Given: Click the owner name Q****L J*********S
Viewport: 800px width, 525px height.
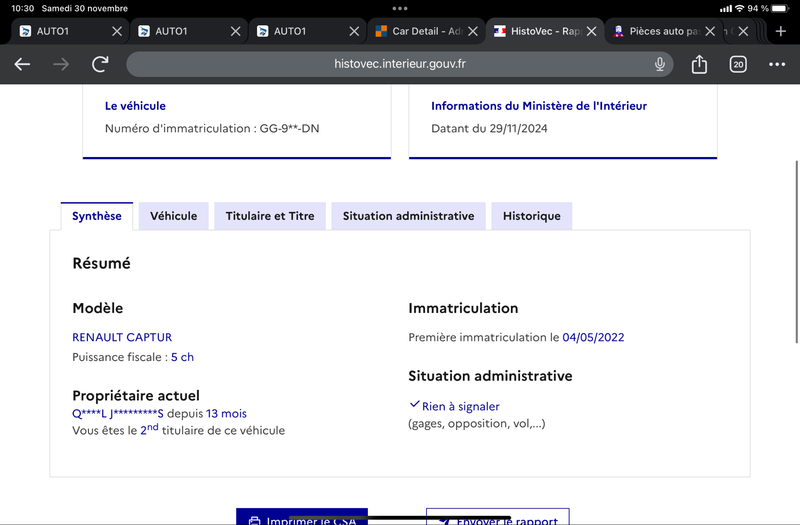Looking at the screenshot, I should tap(118, 413).
